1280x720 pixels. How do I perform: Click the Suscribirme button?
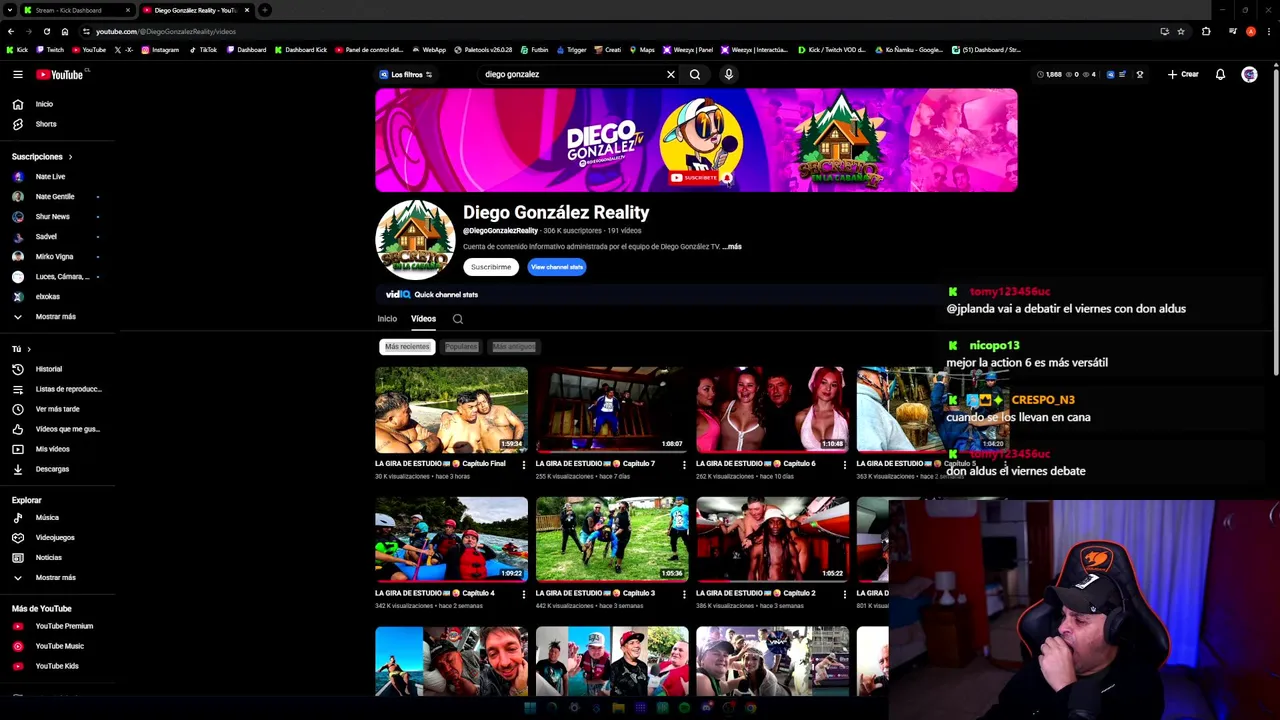[491, 267]
